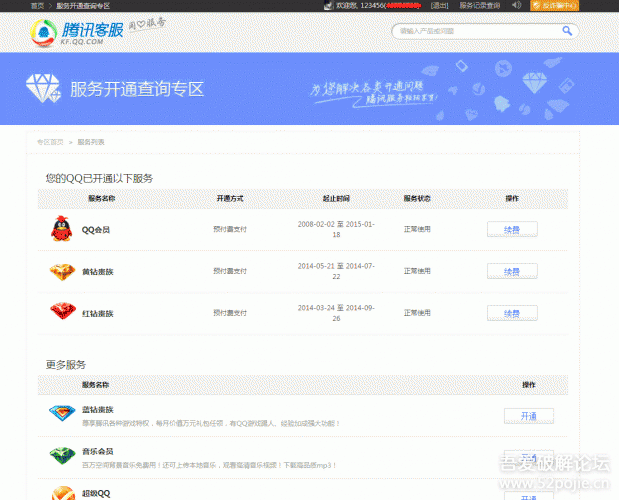Click the 起止时间 column header
The image size is (619, 500).
tap(336, 199)
